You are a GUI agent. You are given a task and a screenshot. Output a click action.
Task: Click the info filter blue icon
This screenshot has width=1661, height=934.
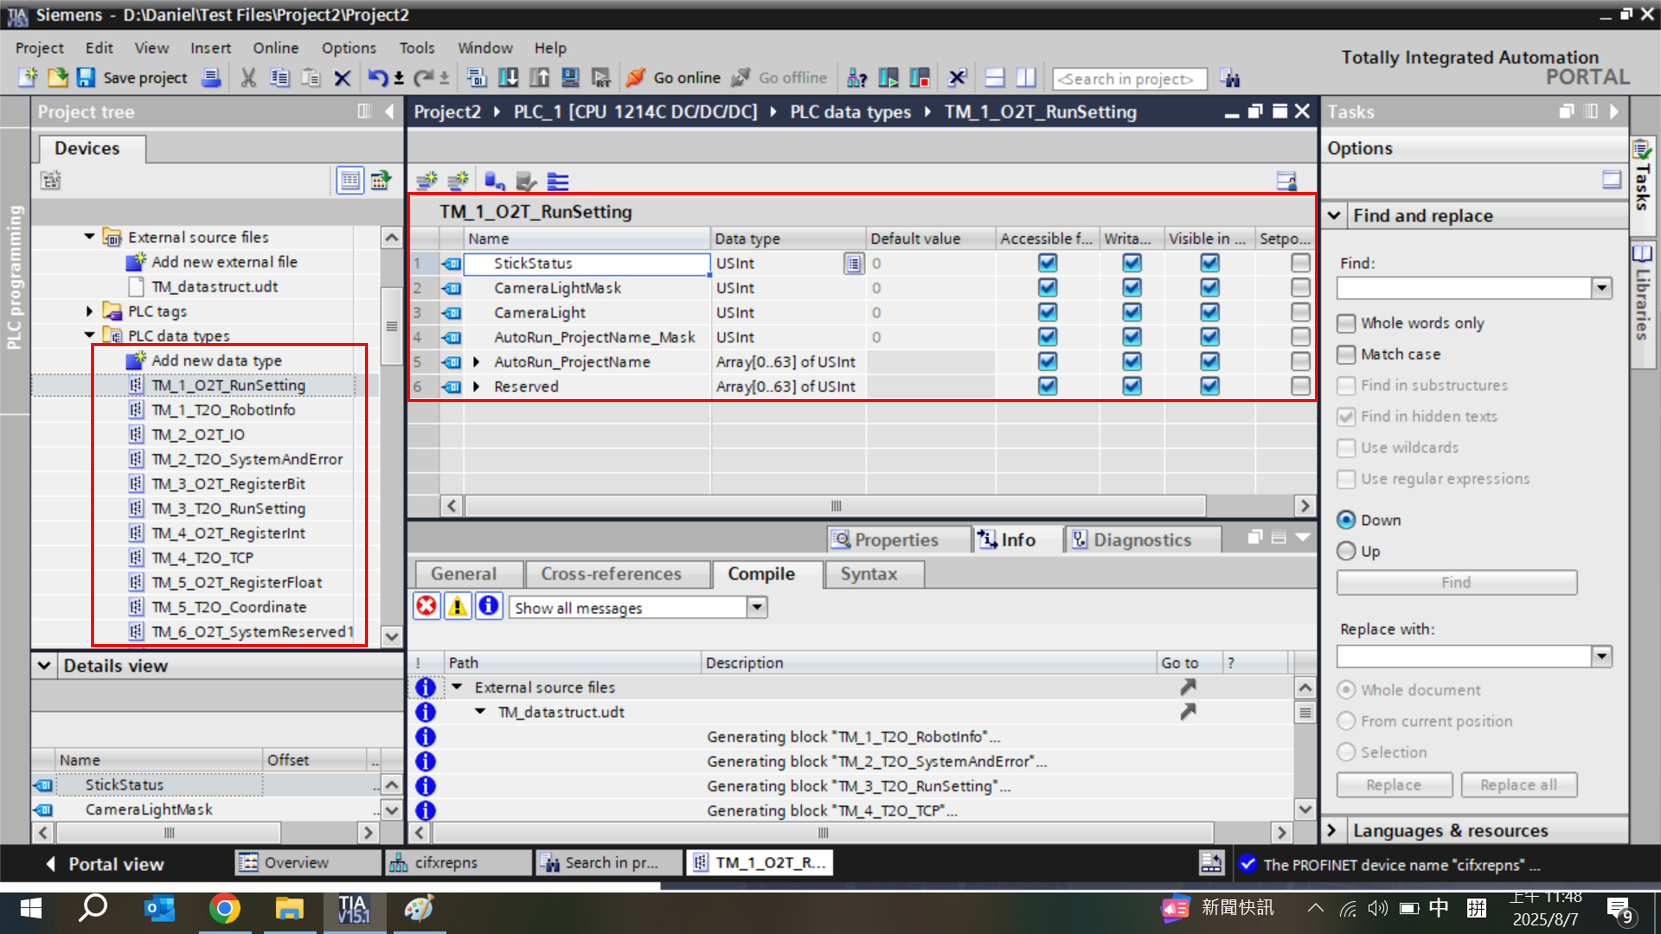[488, 607]
